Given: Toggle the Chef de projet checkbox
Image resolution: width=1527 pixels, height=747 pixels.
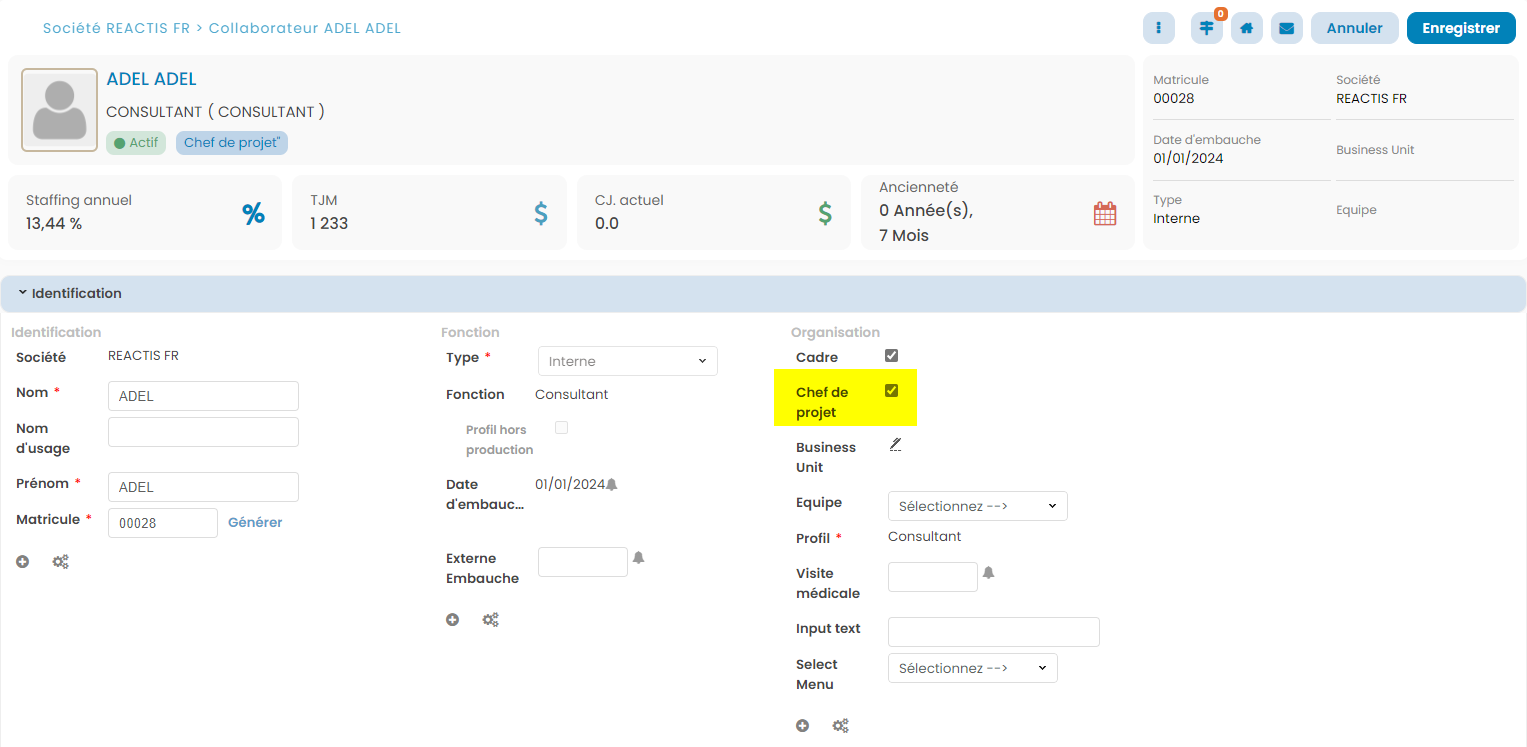Looking at the screenshot, I should (892, 391).
